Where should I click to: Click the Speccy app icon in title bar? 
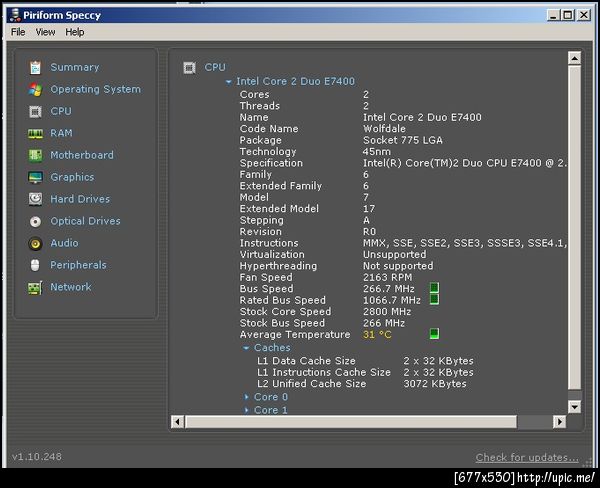15,15
